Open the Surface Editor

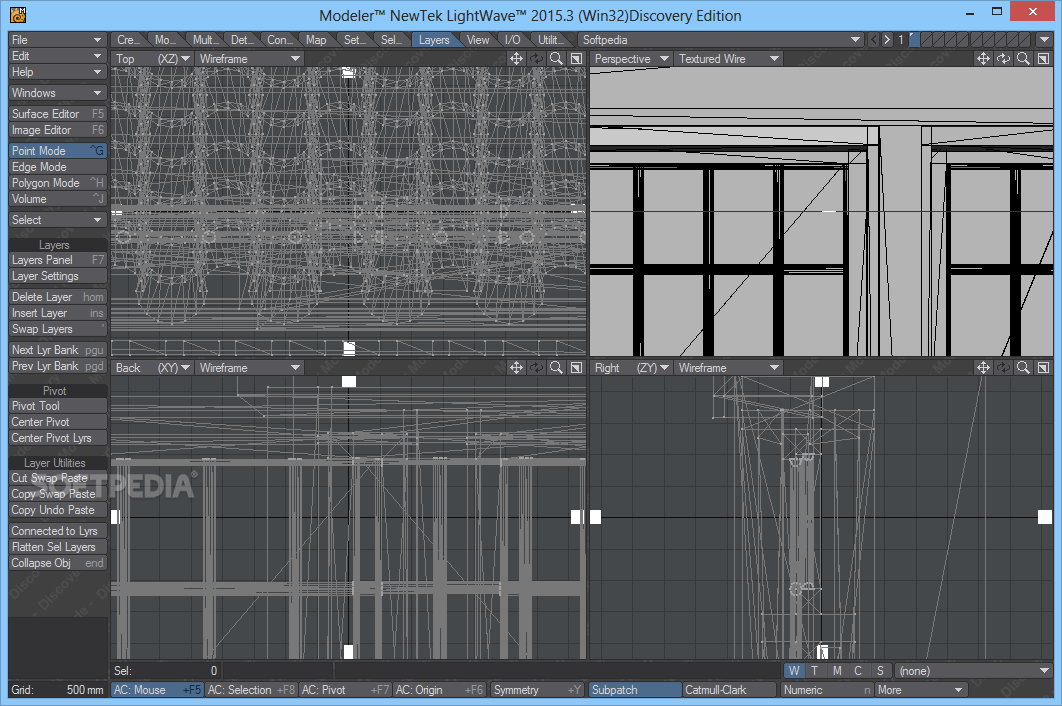click(x=58, y=114)
